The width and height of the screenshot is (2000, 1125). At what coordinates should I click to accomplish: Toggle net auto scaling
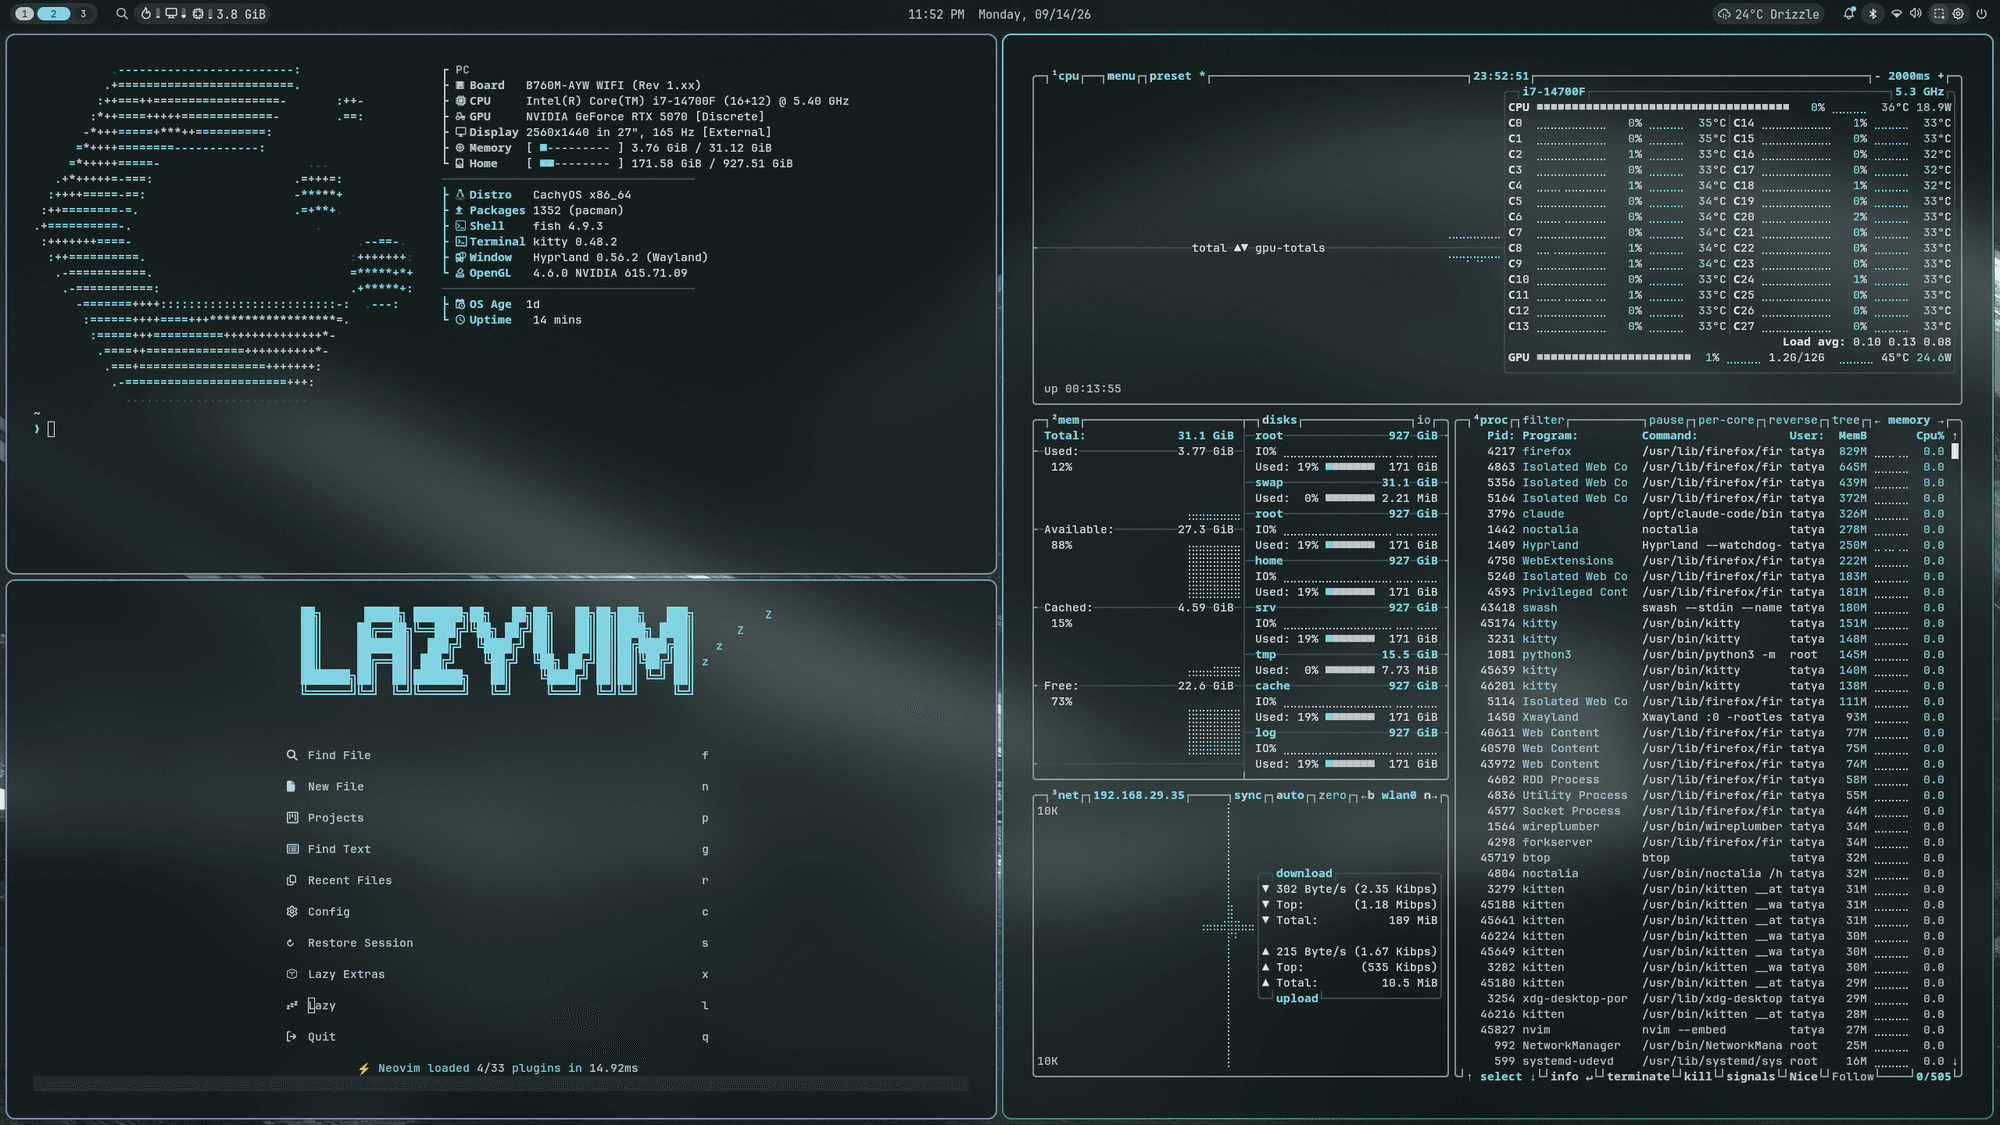coord(1290,796)
